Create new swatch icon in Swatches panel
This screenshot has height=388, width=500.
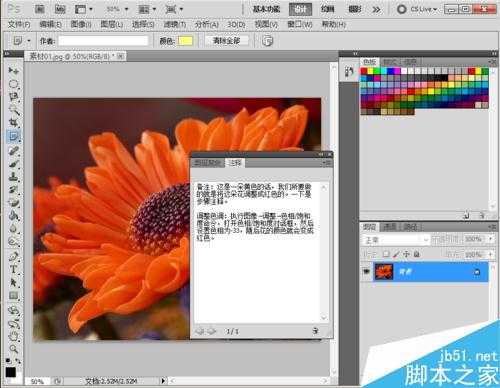coord(467,216)
